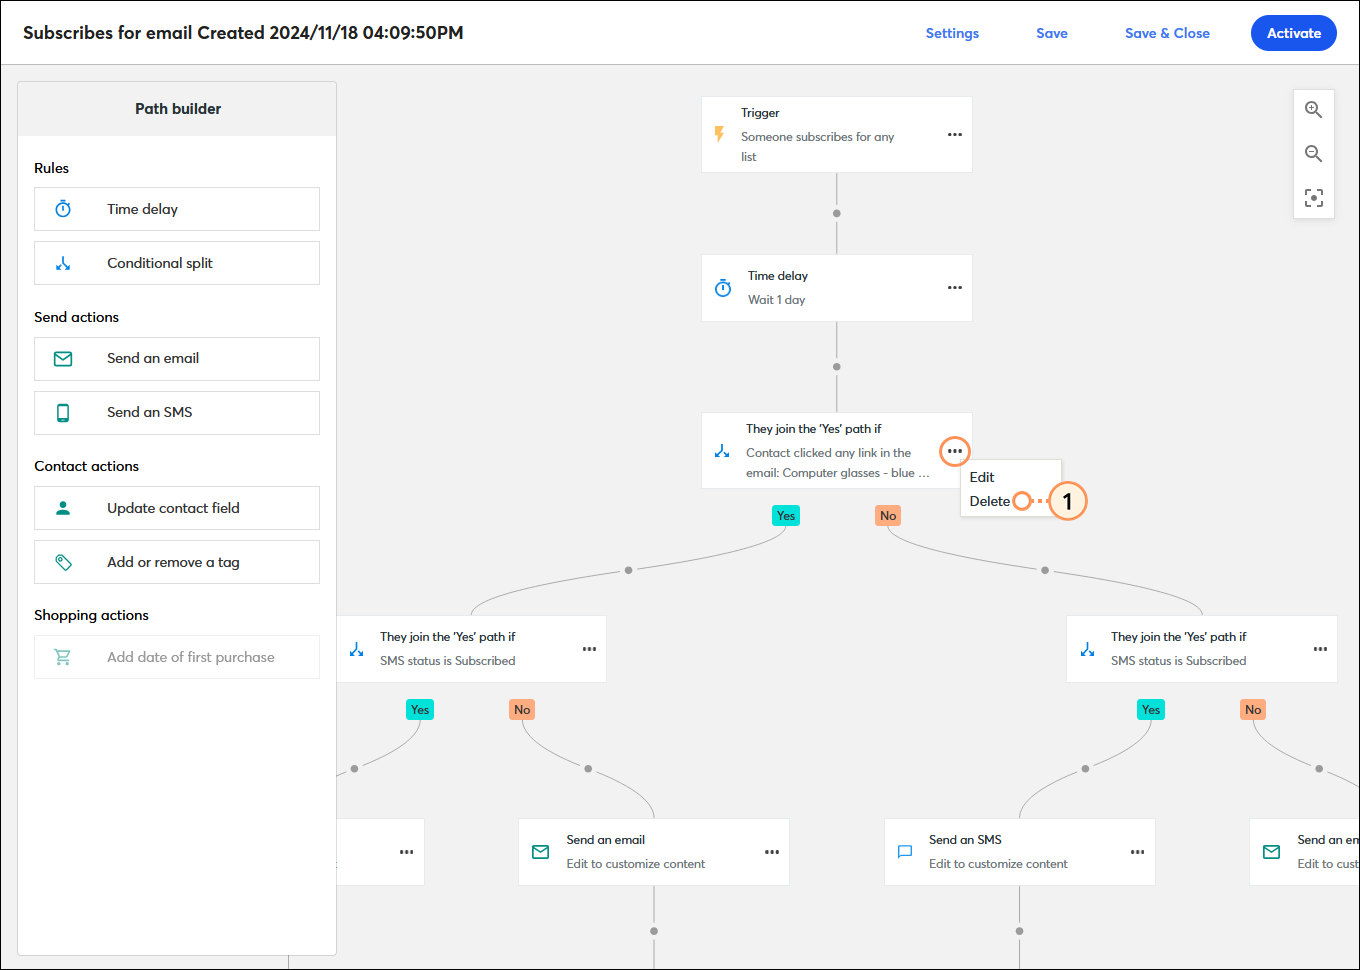Click the connector dot on No branch of clicked-link split
This screenshot has width=1360, height=970.
pos(1045,570)
